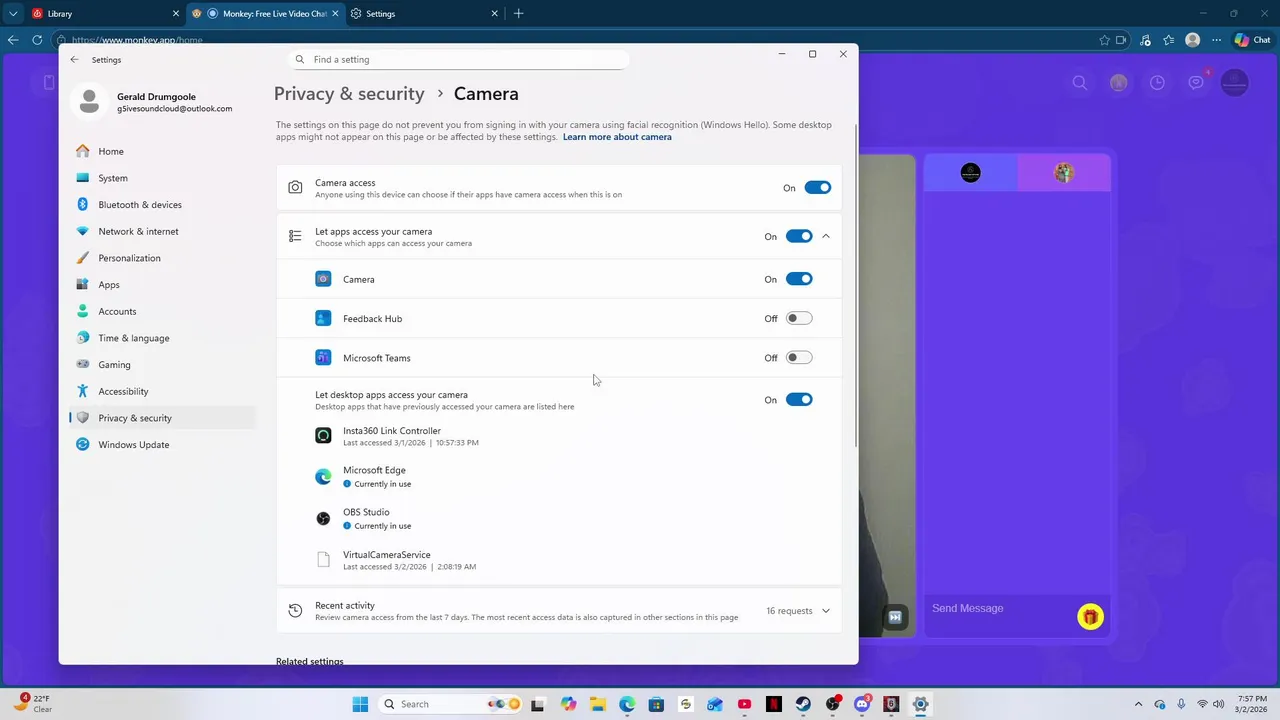The width and height of the screenshot is (1280, 720).
Task: Open File Explorer from taskbar
Action: pyautogui.click(x=597, y=704)
